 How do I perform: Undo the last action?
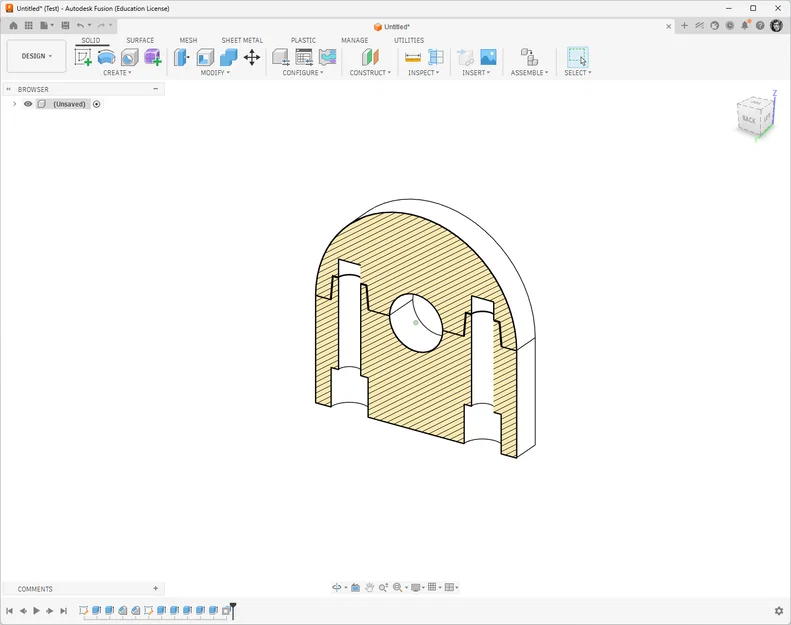[x=80, y=25]
